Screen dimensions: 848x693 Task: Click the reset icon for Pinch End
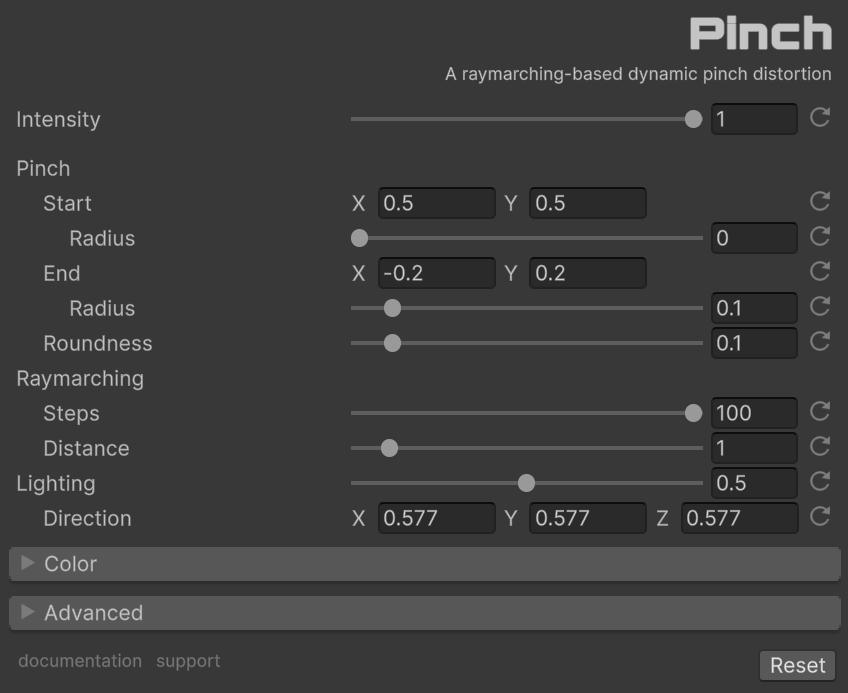coord(820,272)
